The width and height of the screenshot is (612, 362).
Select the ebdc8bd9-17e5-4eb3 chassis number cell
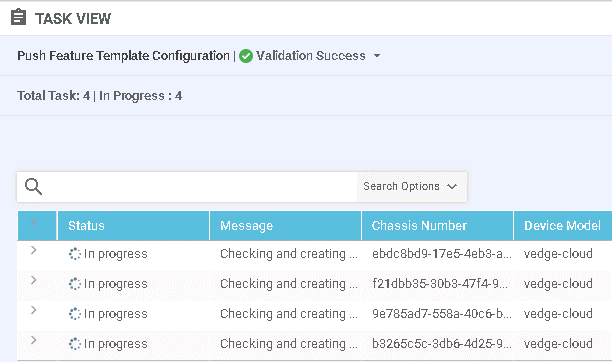pos(441,254)
